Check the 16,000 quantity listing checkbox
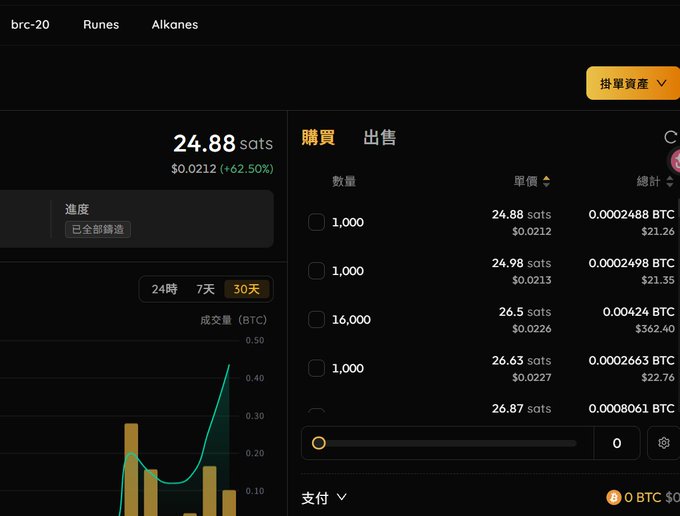This screenshot has height=516, width=680. [x=316, y=319]
